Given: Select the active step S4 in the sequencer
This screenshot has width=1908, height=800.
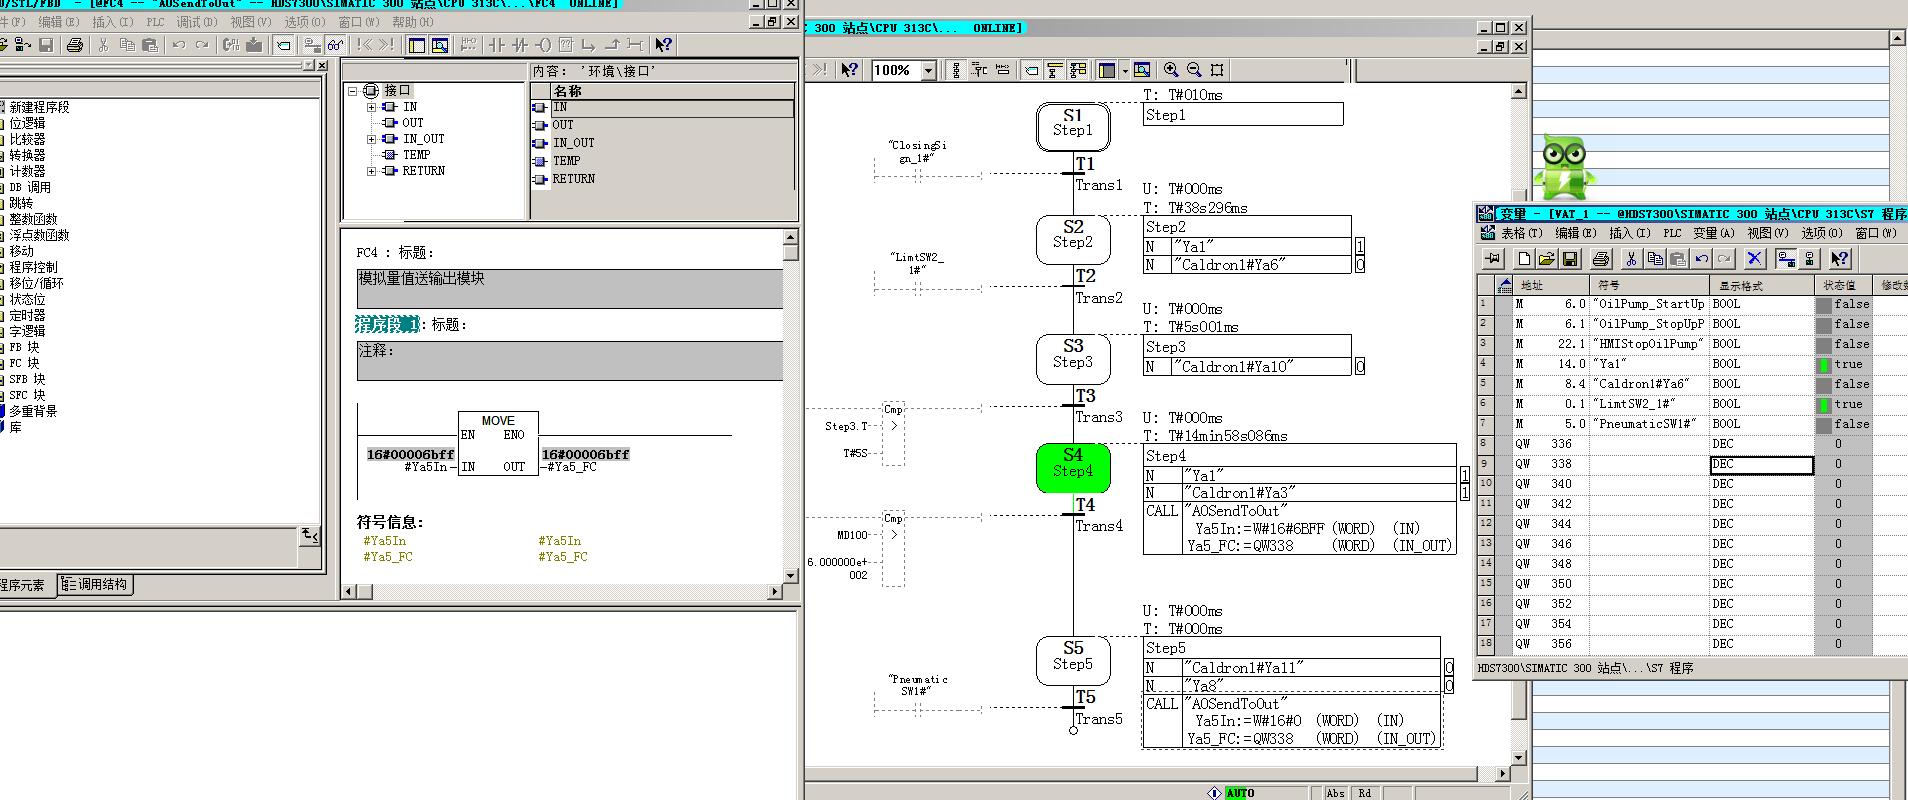Looking at the screenshot, I should tap(1073, 468).
